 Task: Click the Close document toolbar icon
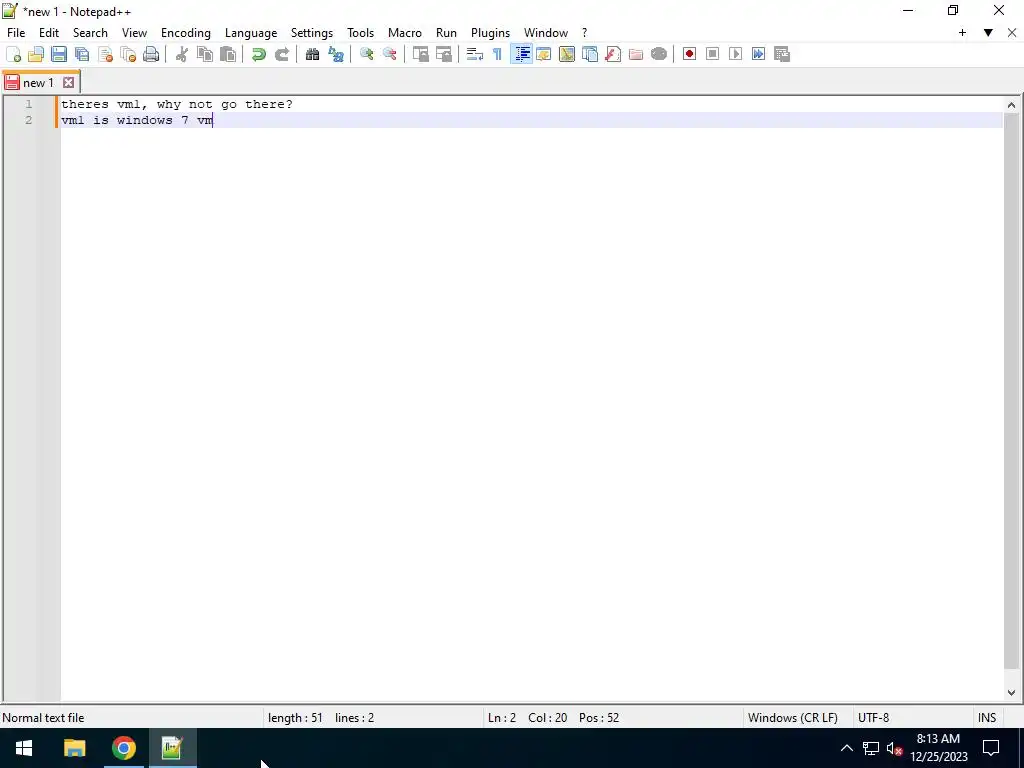click(105, 54)
